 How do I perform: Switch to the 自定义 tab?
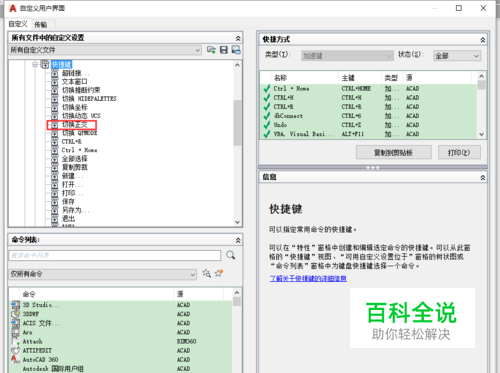point(18,24)
